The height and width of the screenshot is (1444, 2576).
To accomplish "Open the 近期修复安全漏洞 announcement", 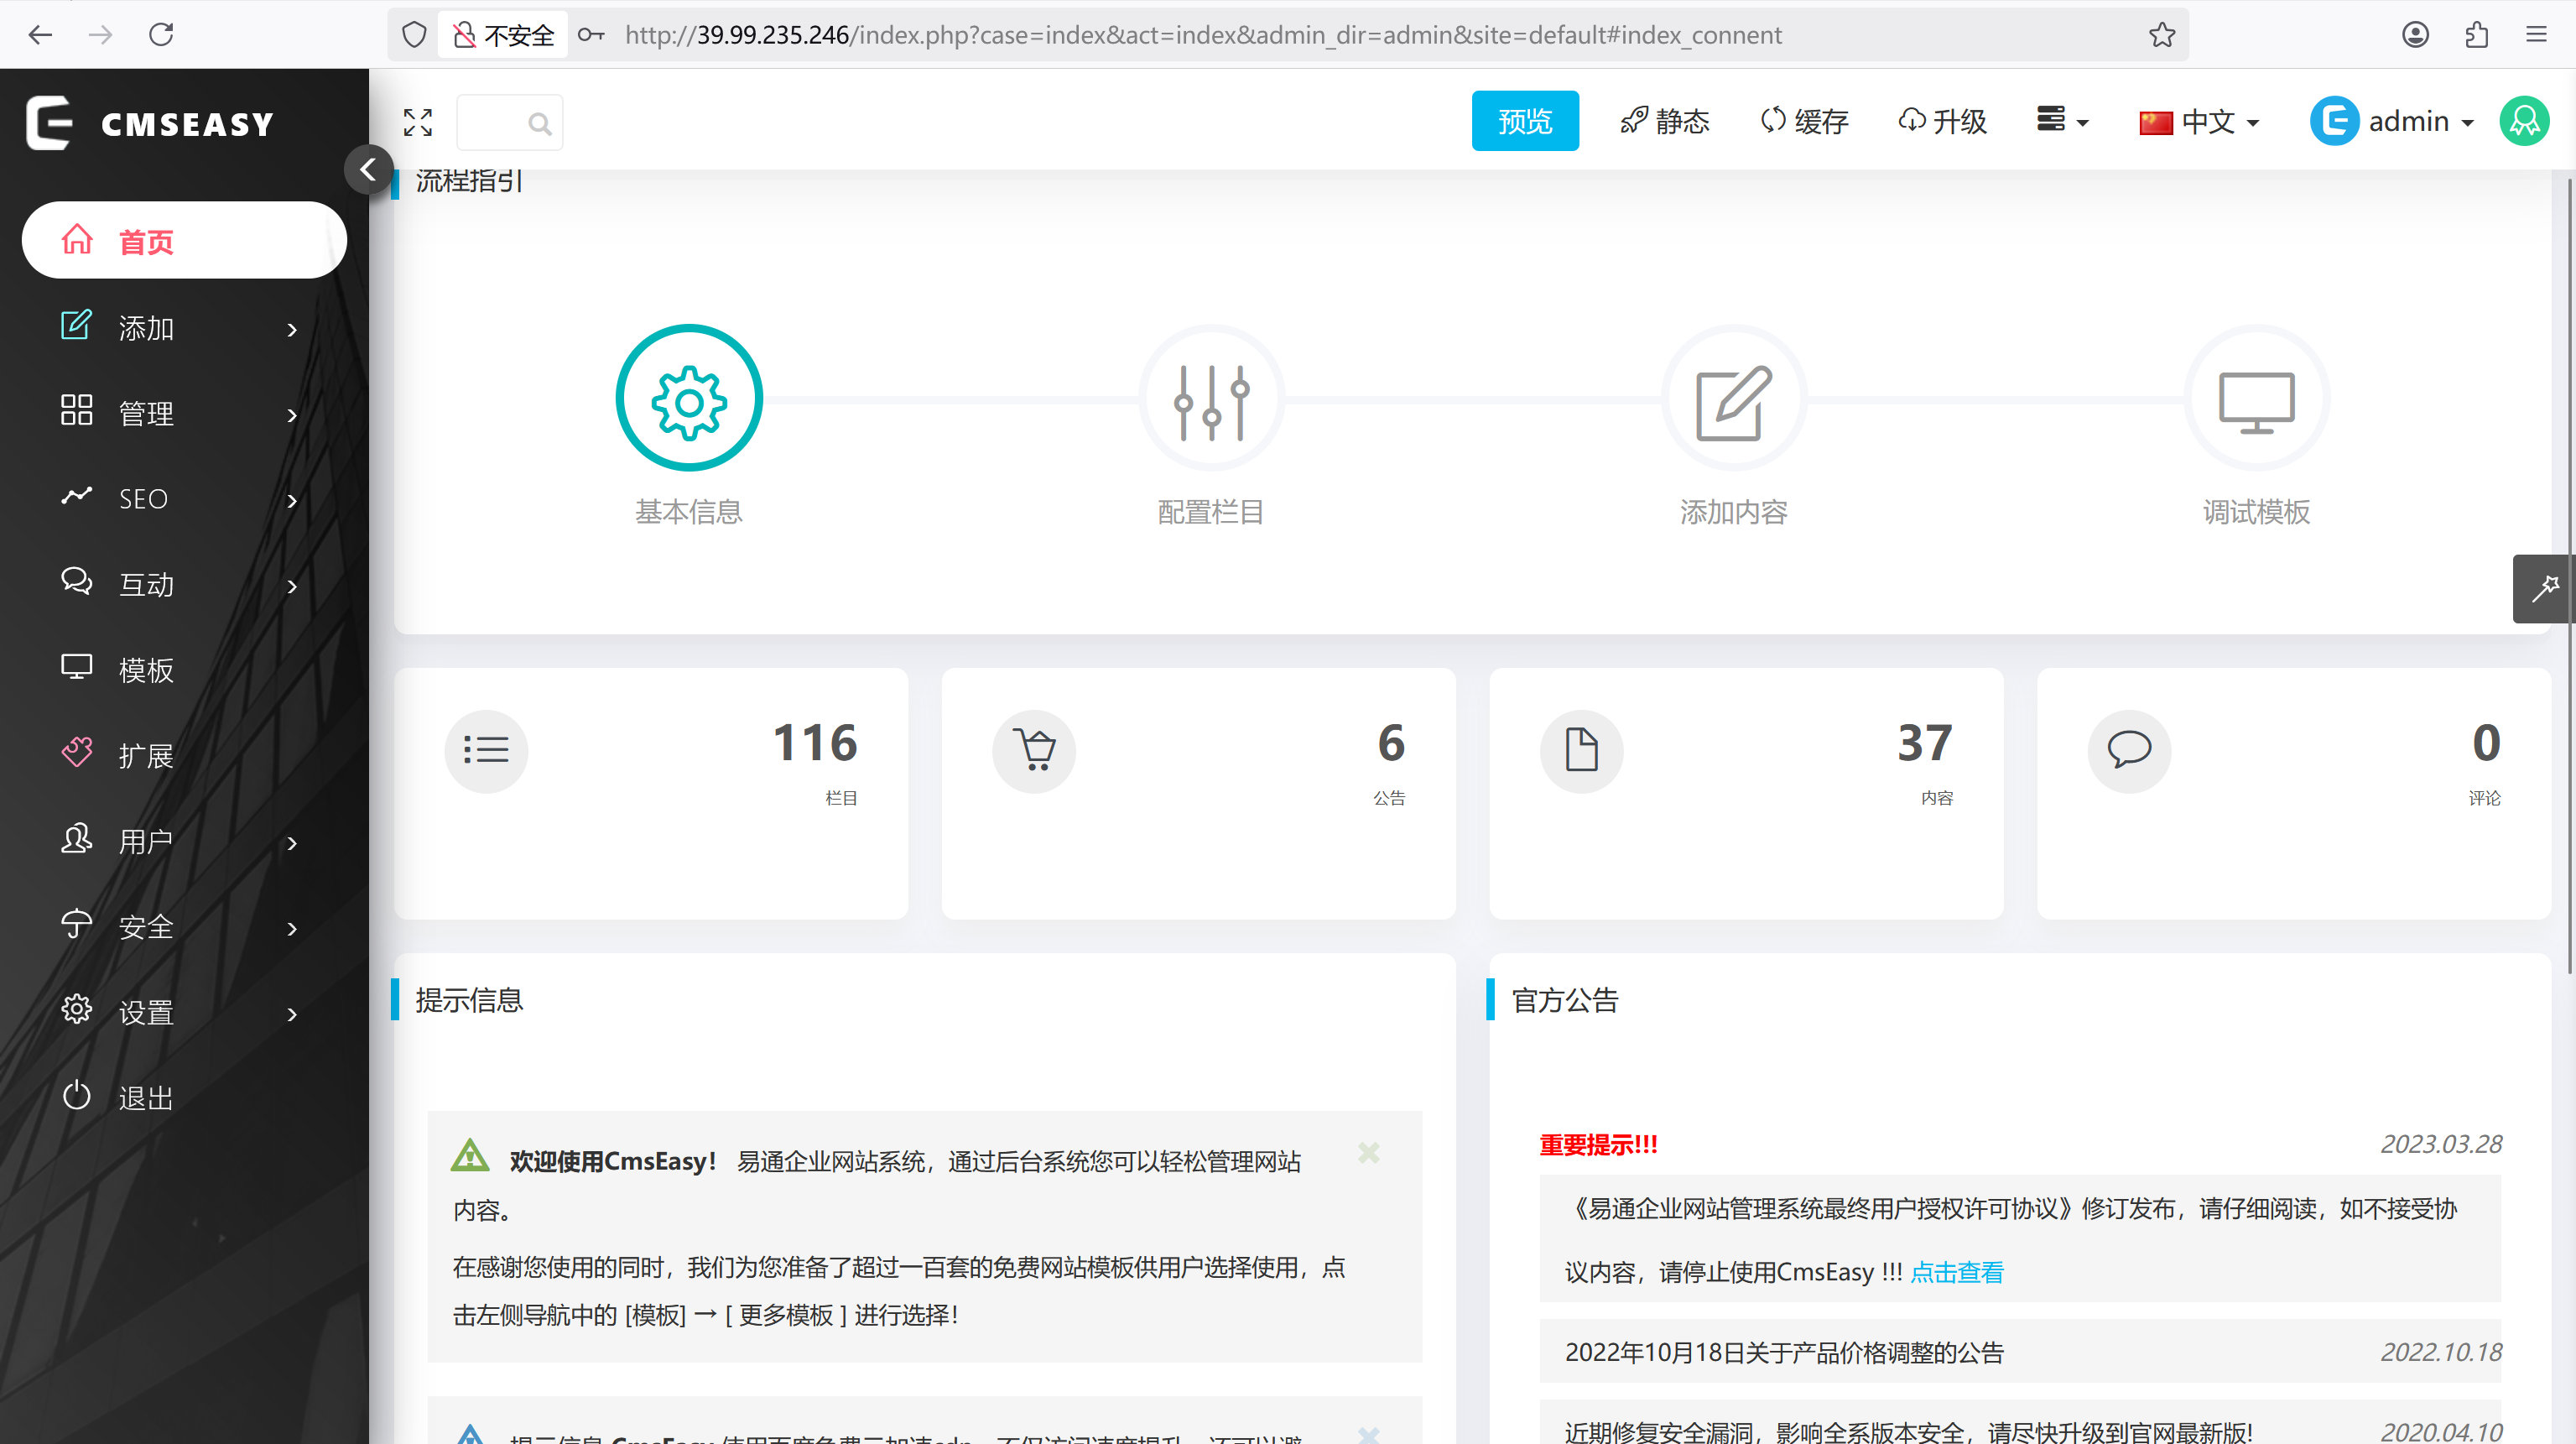I will point(1908,1431).
